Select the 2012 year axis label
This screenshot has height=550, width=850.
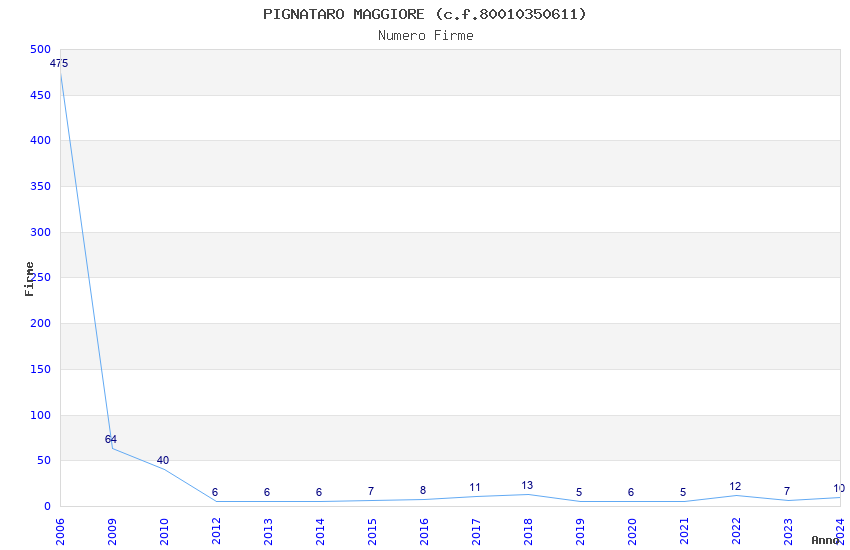[216, 532]
